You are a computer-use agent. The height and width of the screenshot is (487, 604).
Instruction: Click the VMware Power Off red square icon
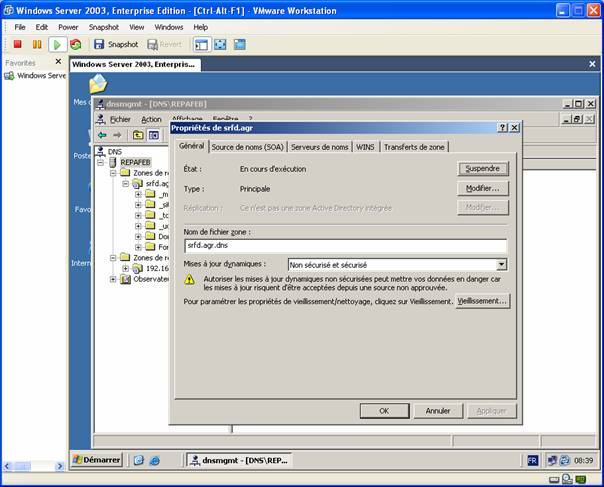click(17, 44)
